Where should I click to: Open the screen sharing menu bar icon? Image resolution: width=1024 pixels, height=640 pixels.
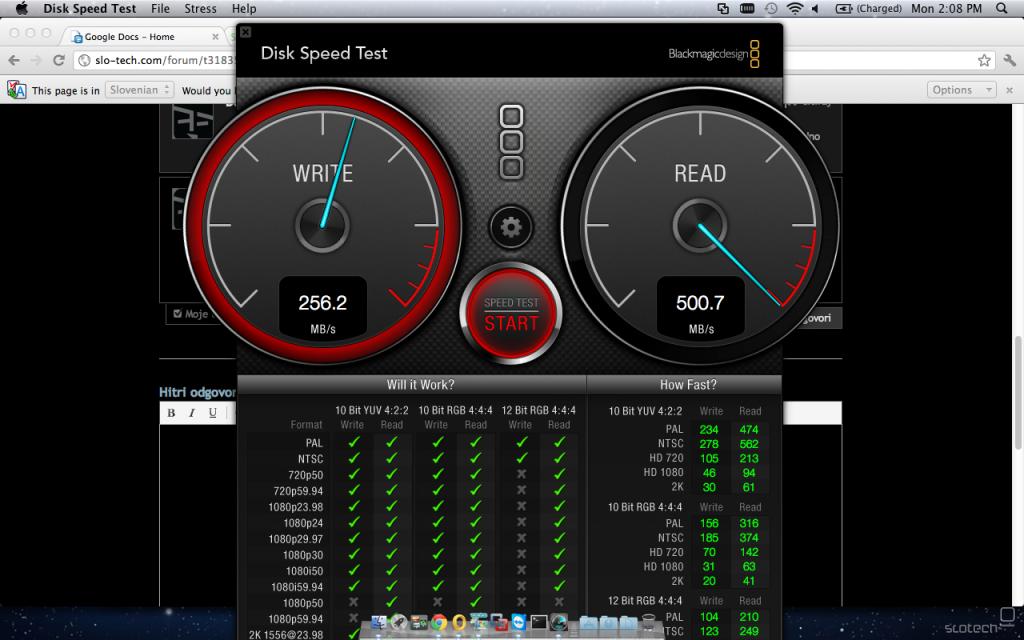click(x=723, y=8)
